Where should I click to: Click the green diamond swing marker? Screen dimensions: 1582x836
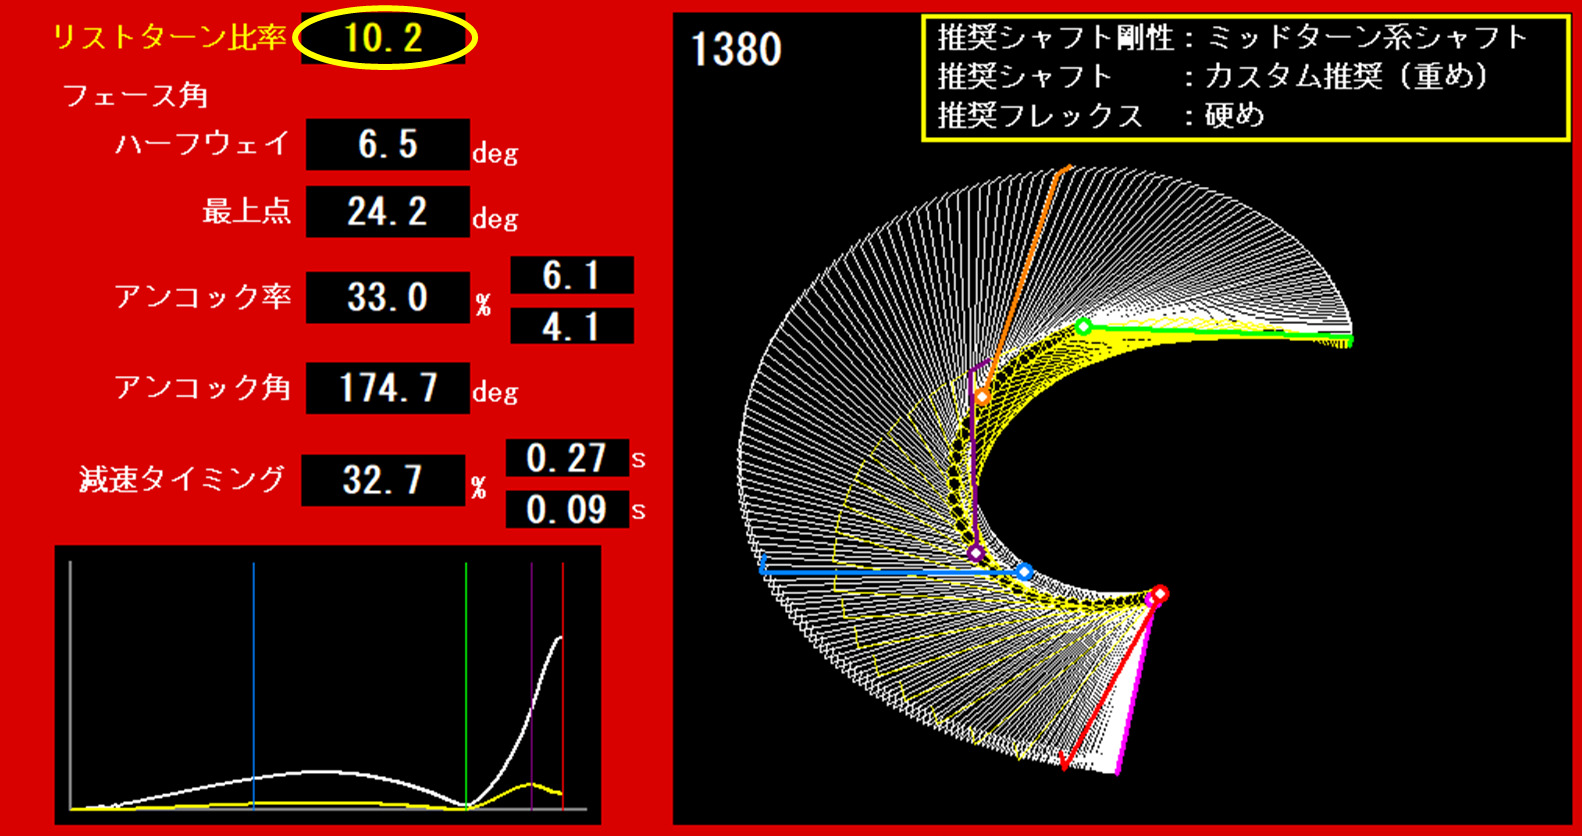1083,326
